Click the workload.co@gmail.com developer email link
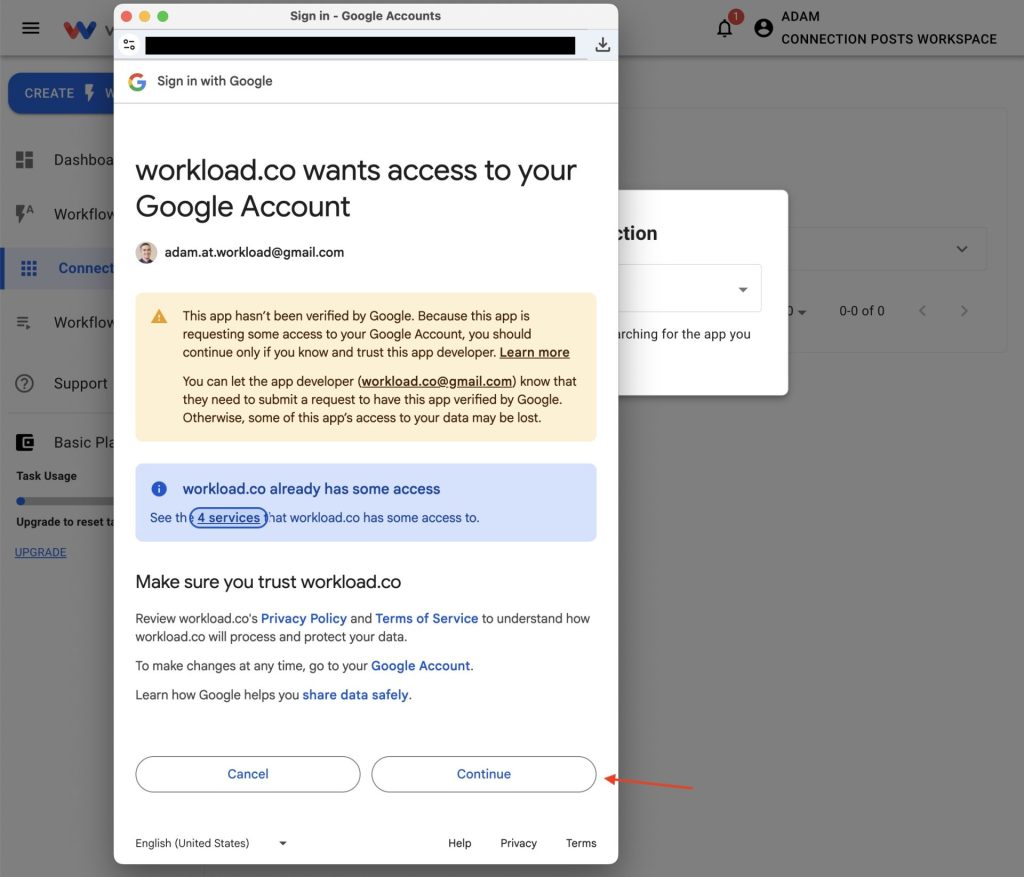The image size is (1024, 877). pyautogui.click(x=437, y=381)
